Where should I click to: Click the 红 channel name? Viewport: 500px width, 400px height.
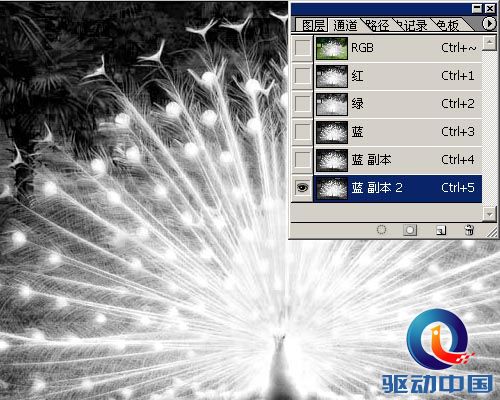(x=357, y=76)
